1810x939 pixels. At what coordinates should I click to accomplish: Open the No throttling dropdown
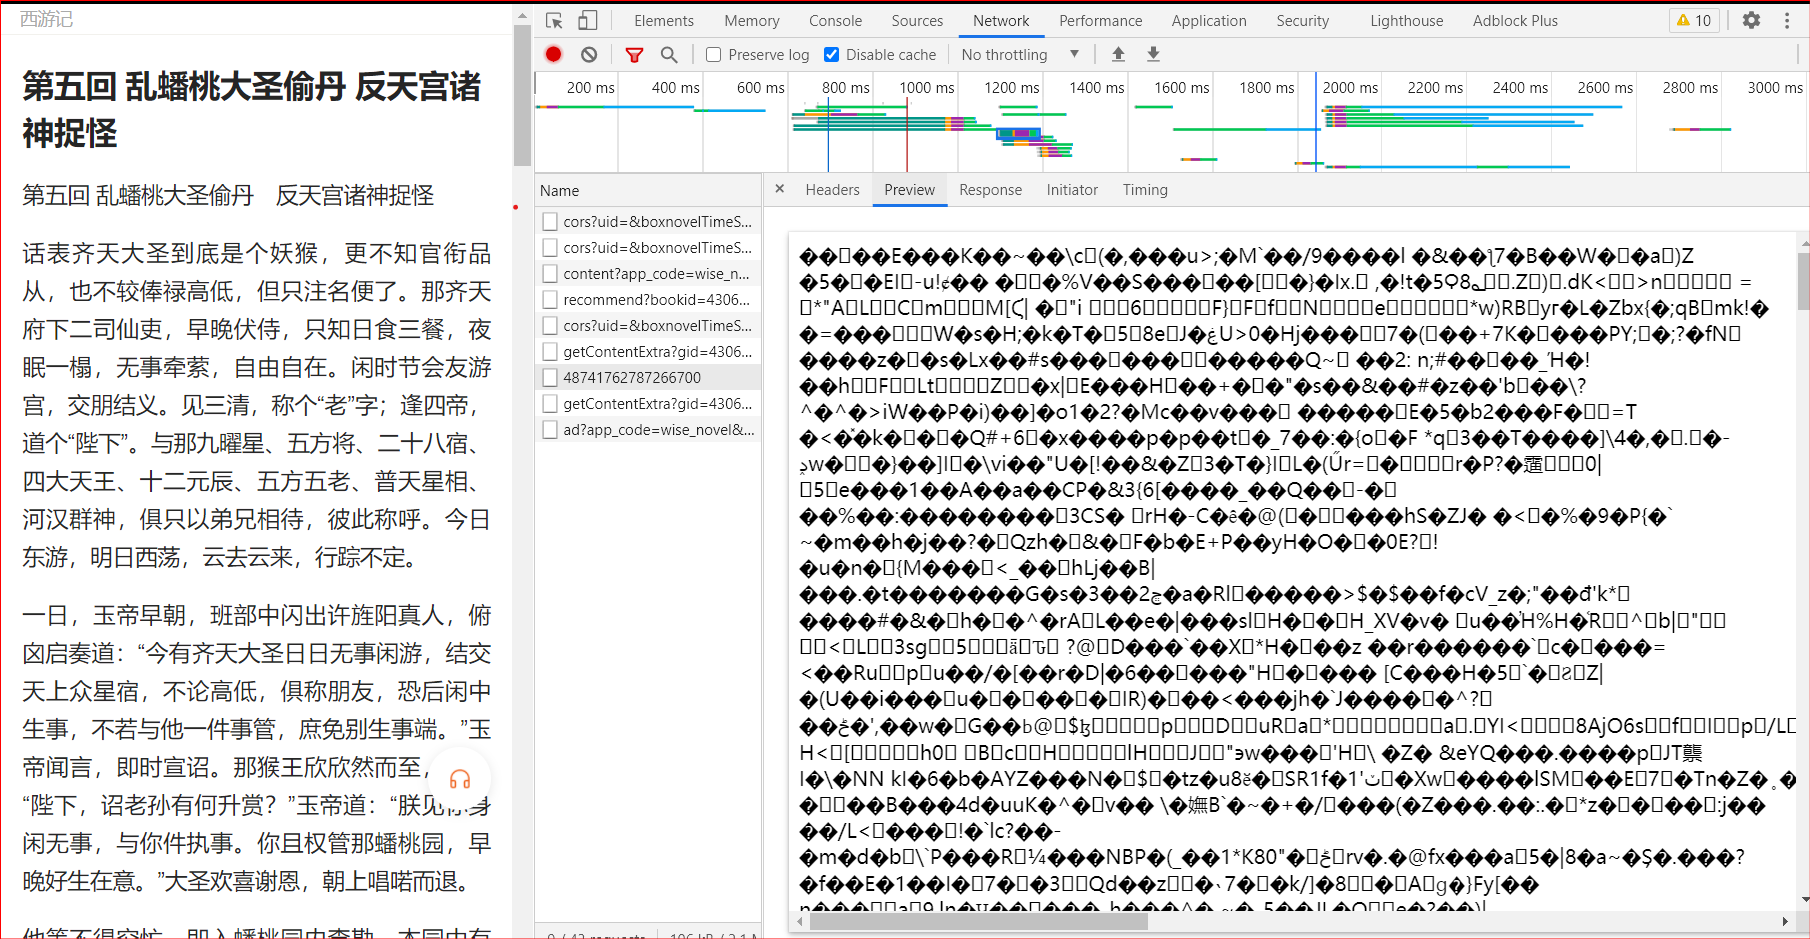tap(1020, 55)
